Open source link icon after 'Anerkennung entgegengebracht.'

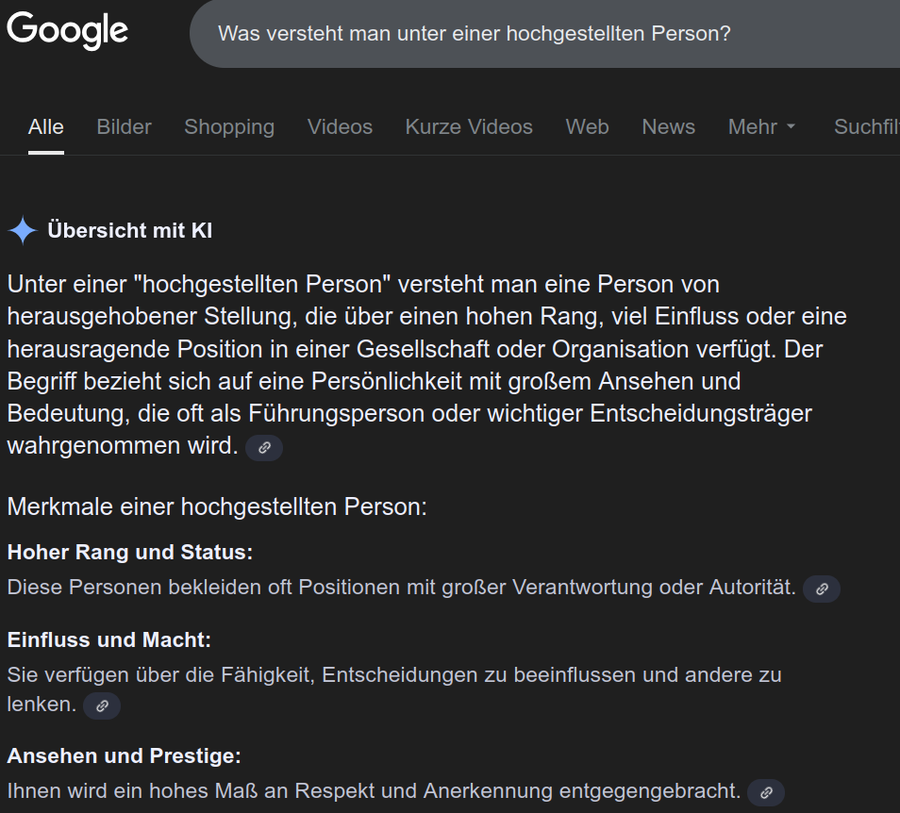tap(766, 792)
